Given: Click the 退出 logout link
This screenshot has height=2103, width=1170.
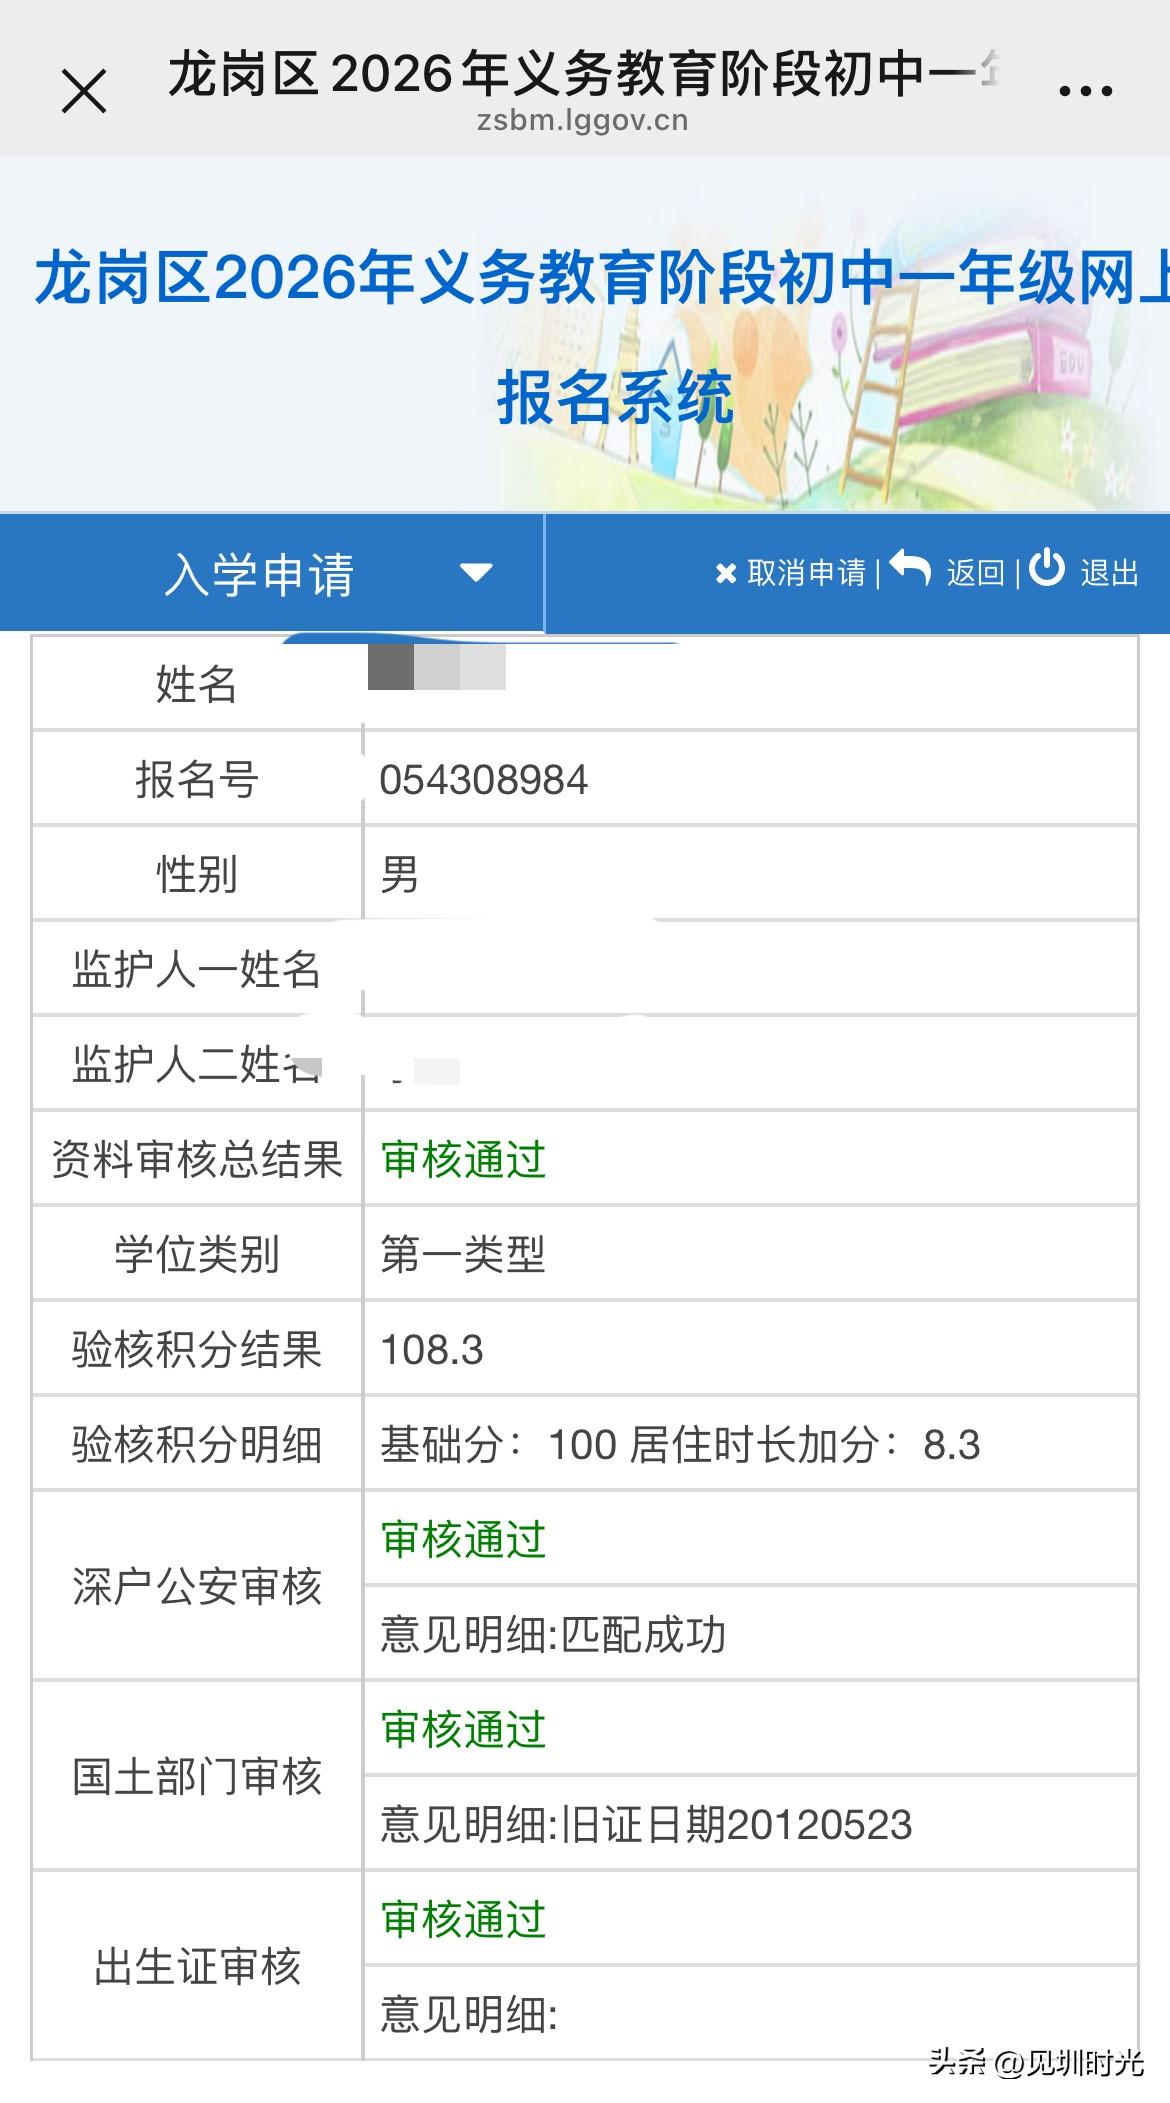Looking at the screenshot, I should (1110, 573).
